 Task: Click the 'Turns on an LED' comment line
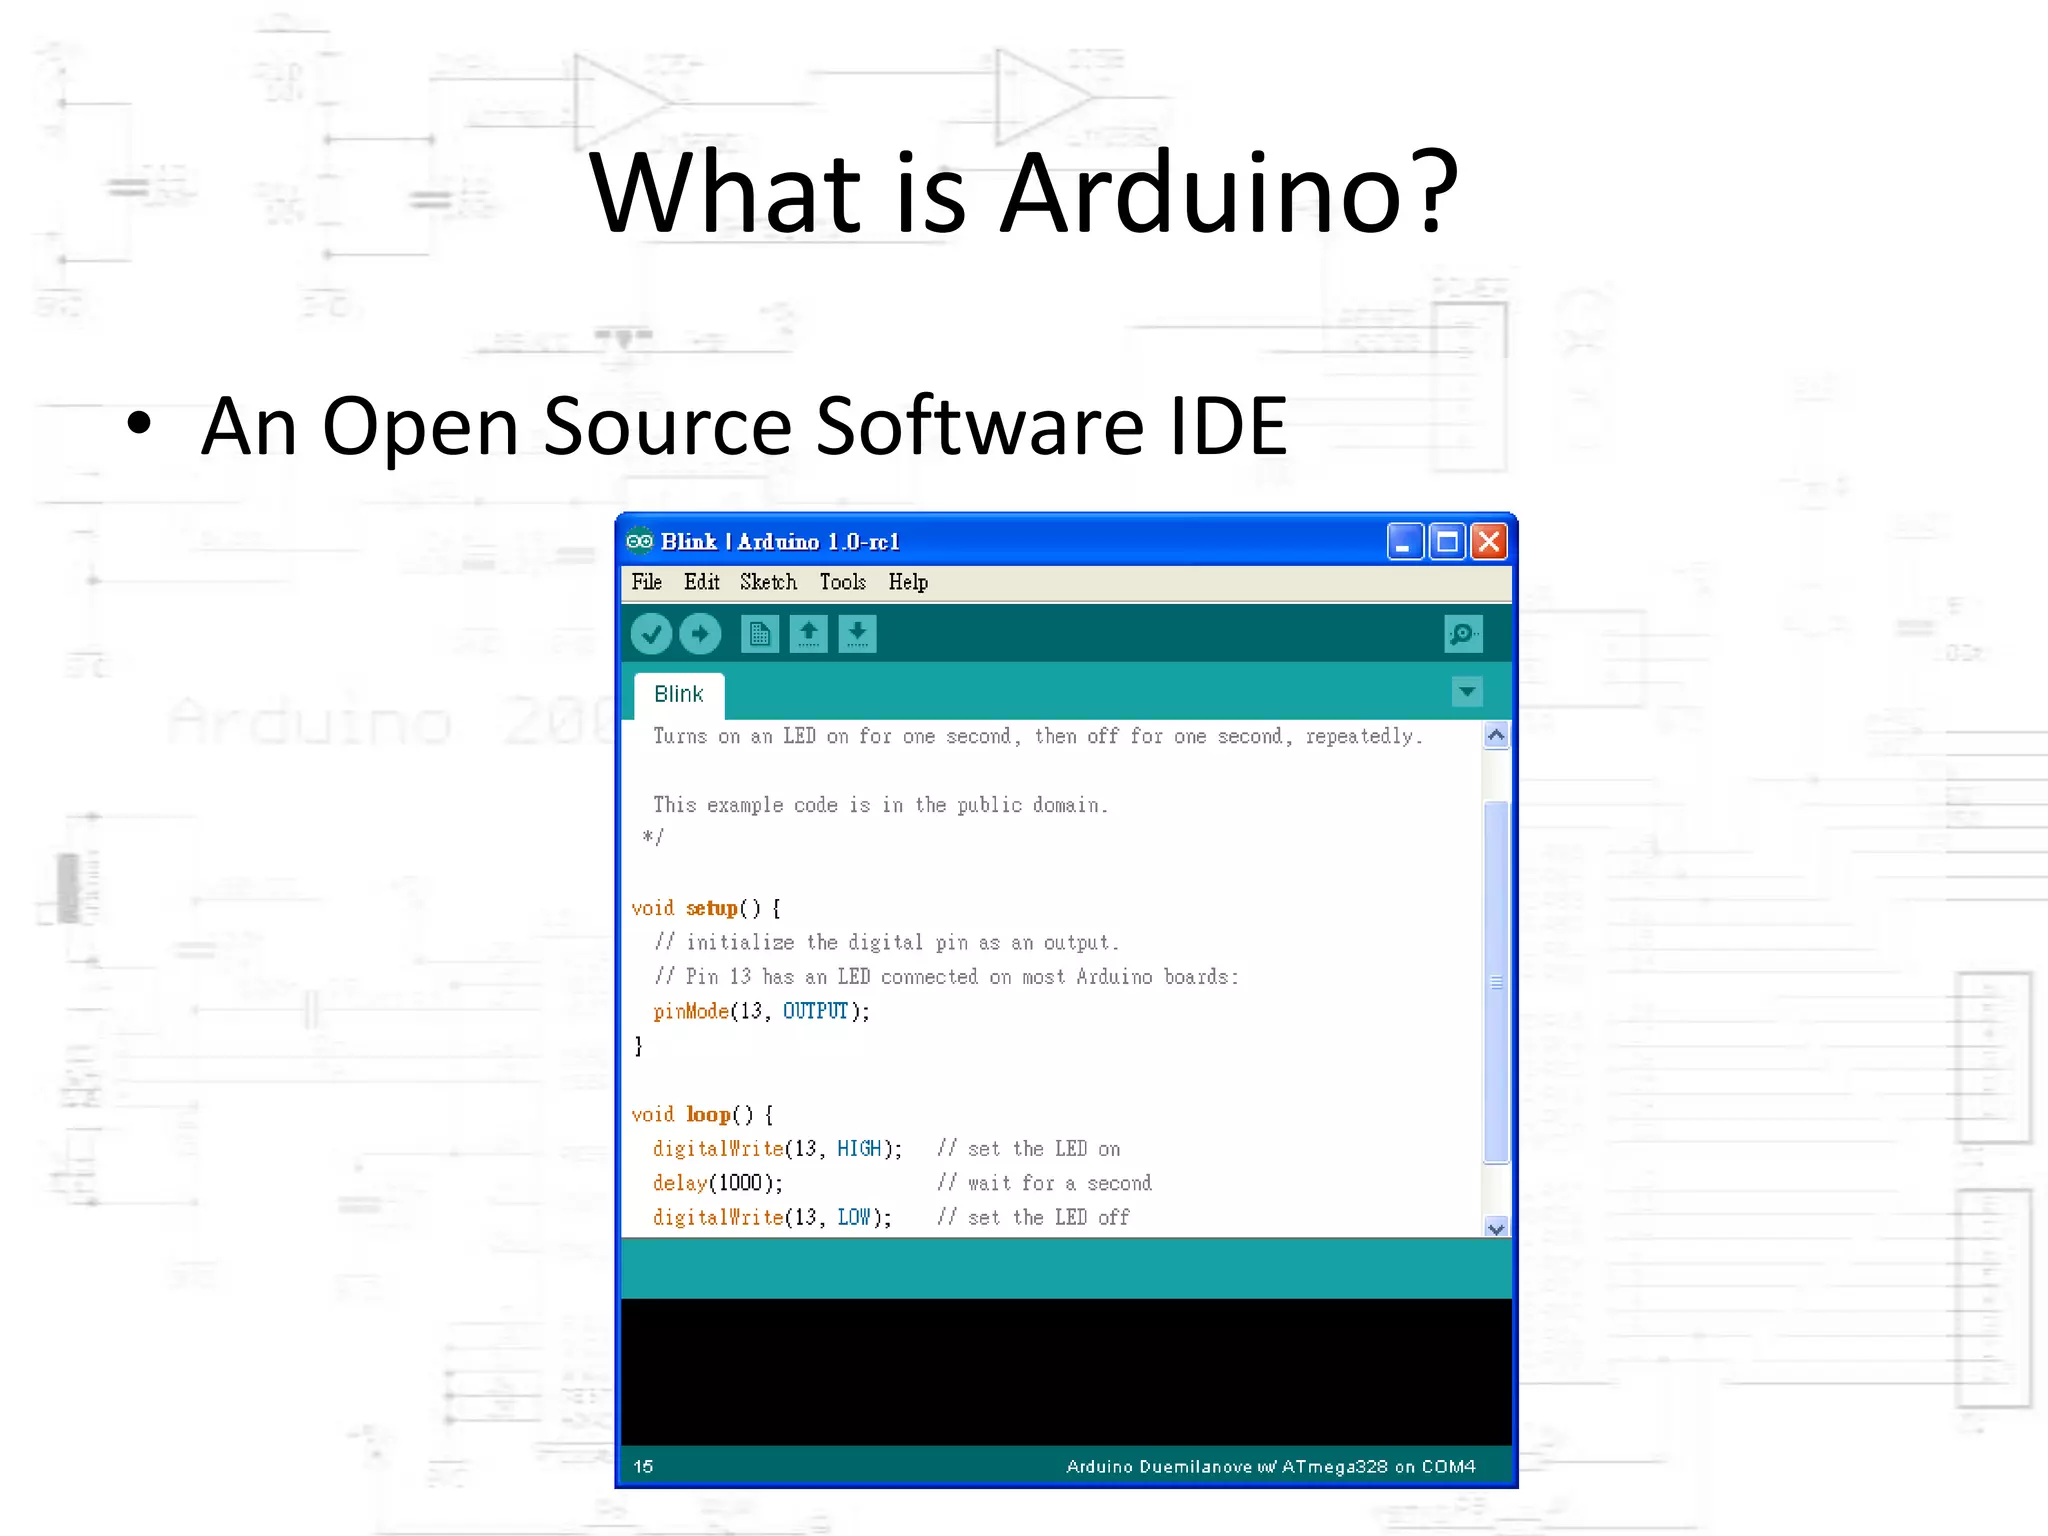[x=1037, y=736]
